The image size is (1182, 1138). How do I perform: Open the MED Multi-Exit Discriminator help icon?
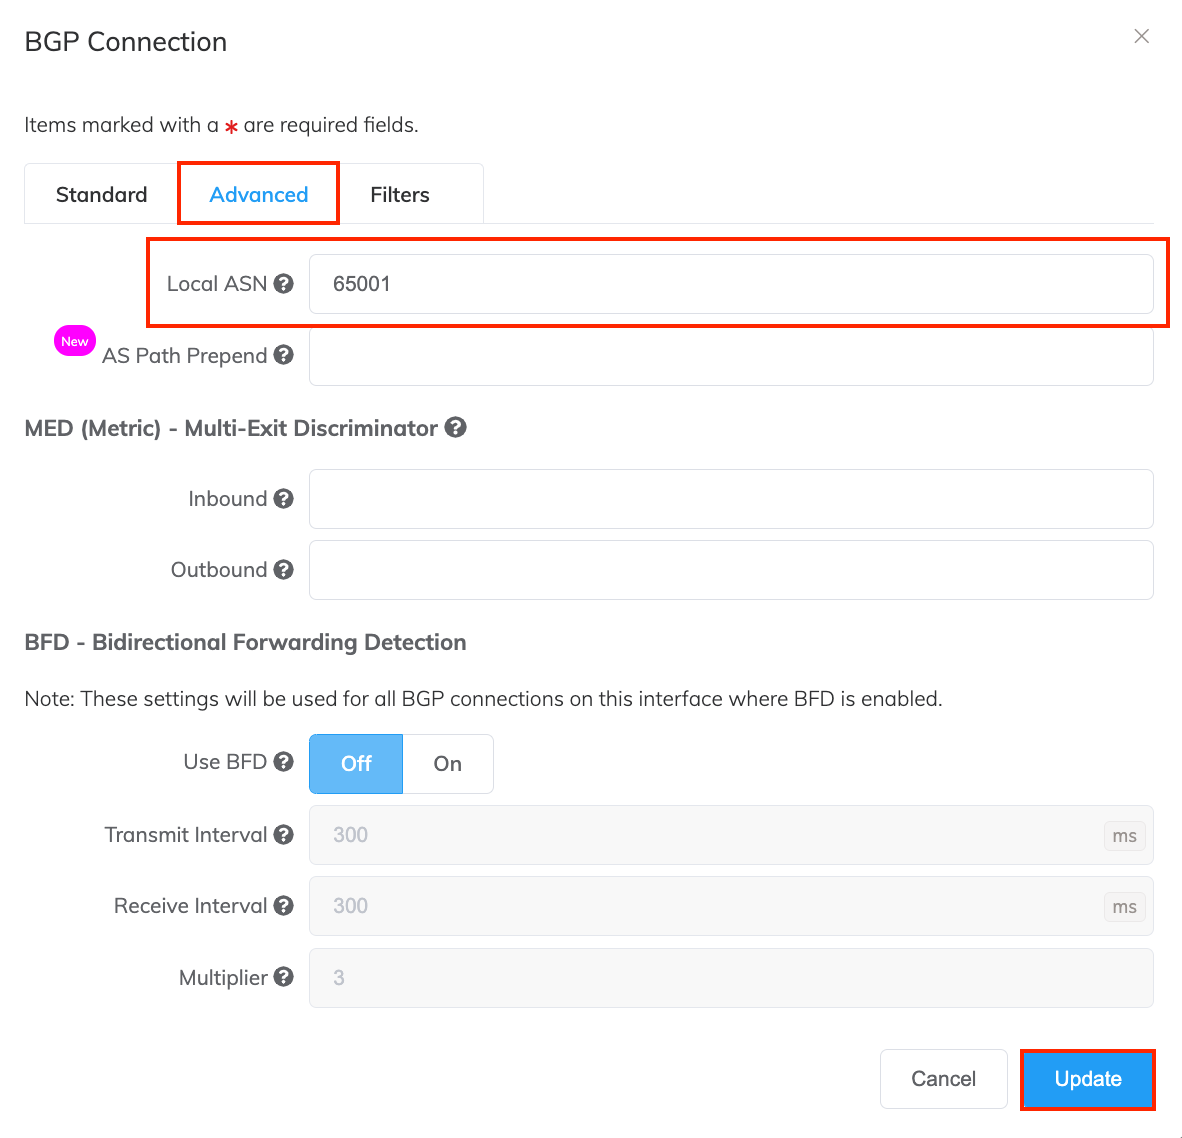[x=455, y=427]
